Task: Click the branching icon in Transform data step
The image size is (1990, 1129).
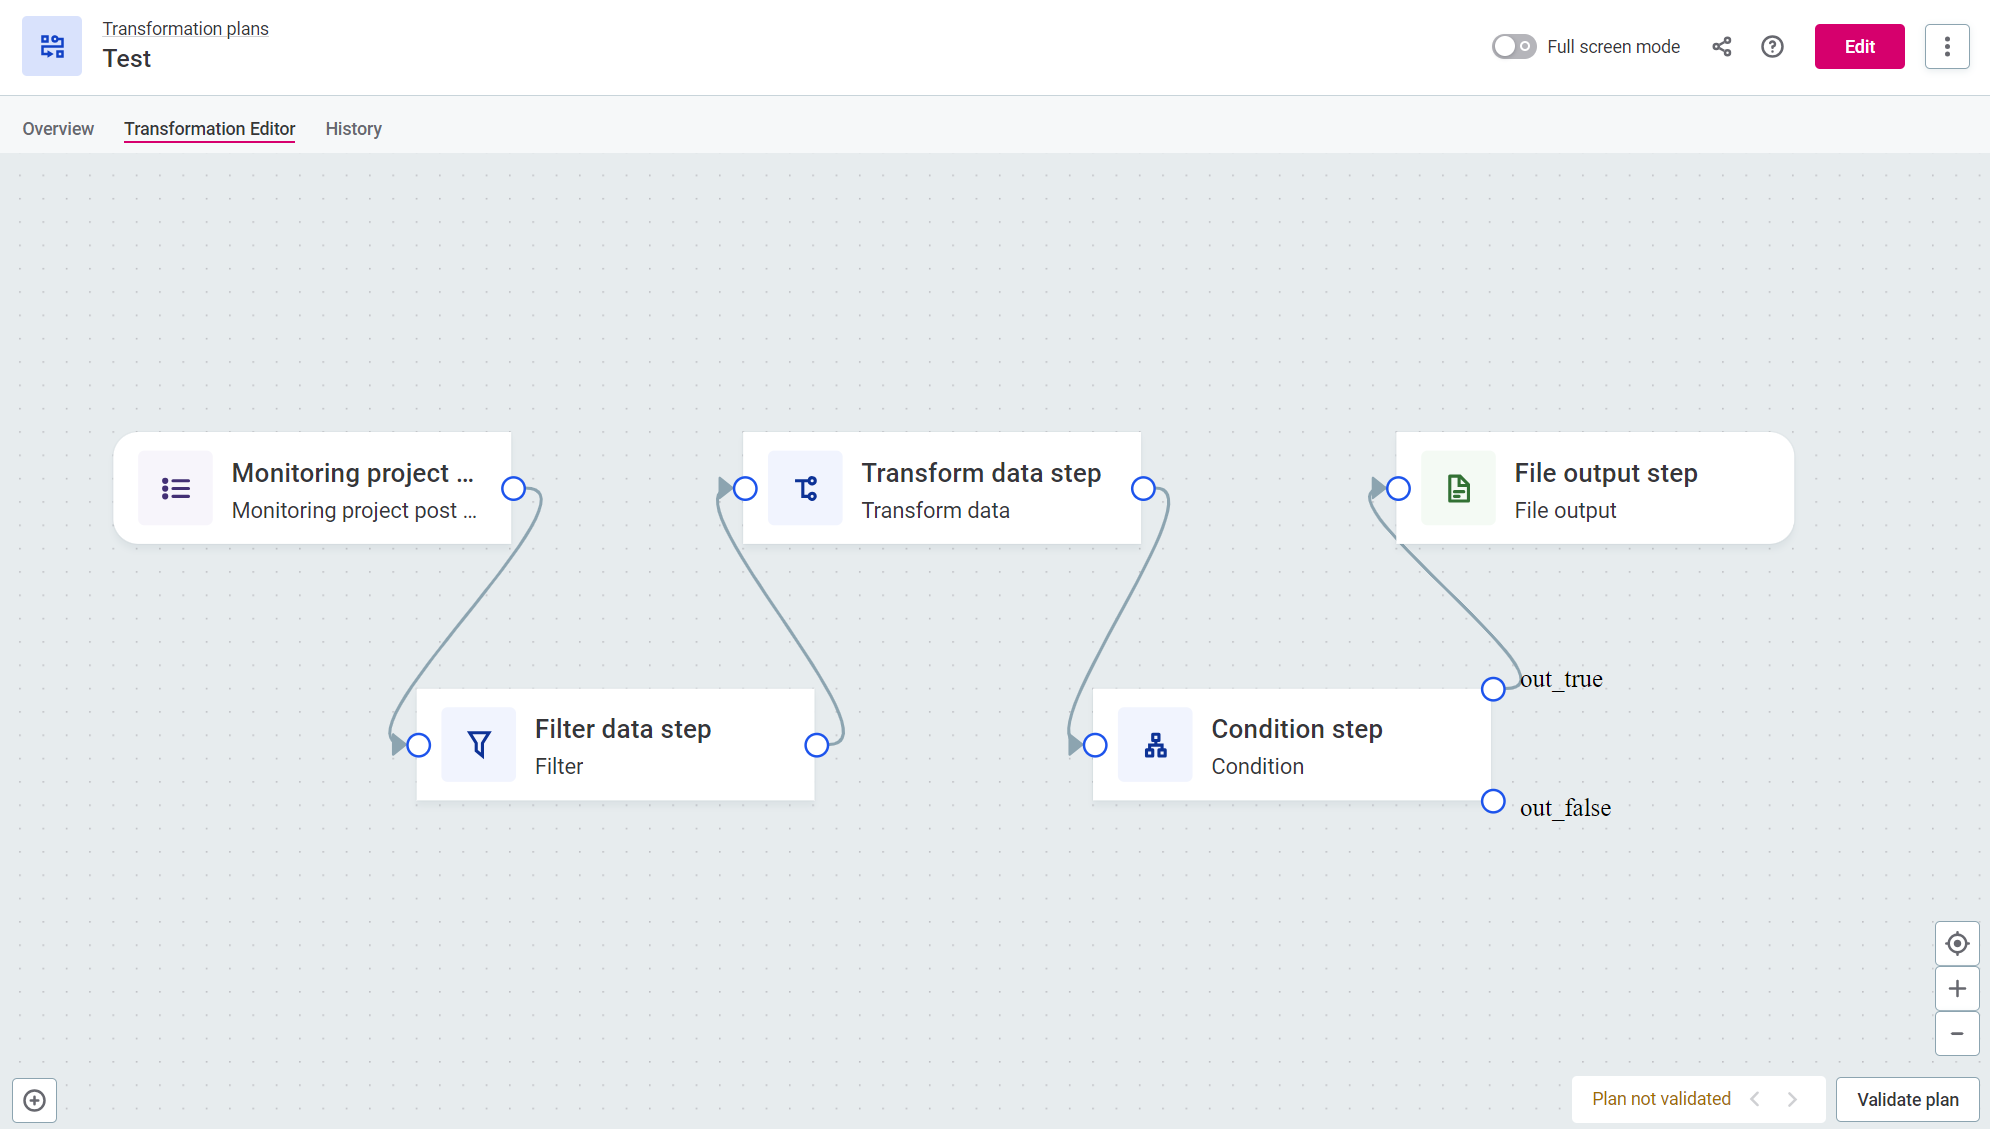Action: [x=805, y=489]
